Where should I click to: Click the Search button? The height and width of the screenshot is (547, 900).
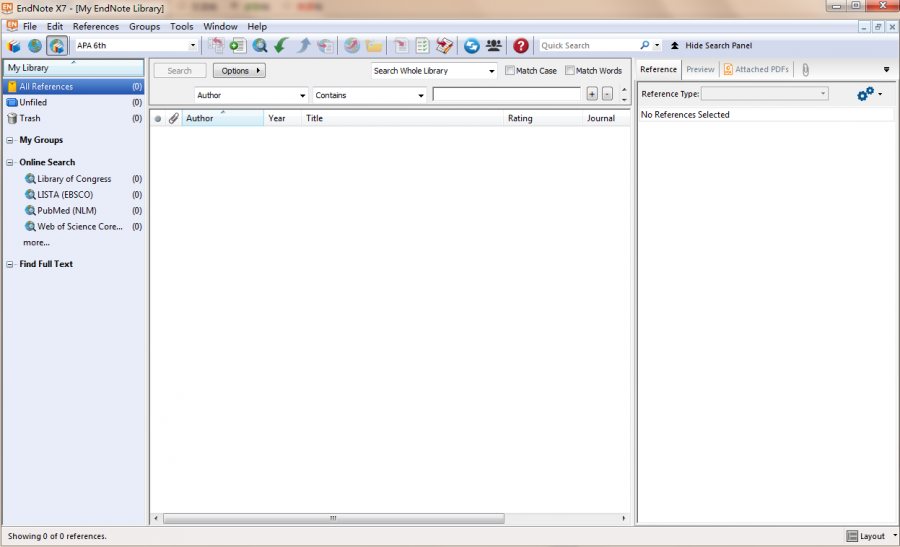[180, 71]
